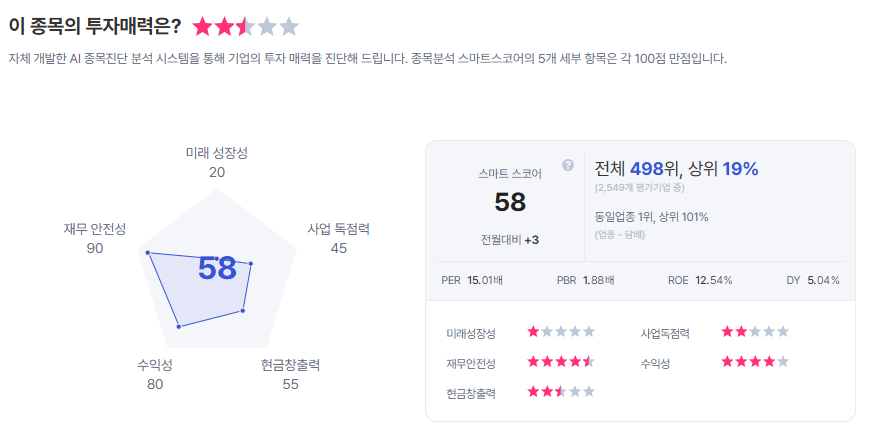This screenshot has width=878, height=425.
Task: Click the smart score help question-mark icon
Action: tap(568, 165)
